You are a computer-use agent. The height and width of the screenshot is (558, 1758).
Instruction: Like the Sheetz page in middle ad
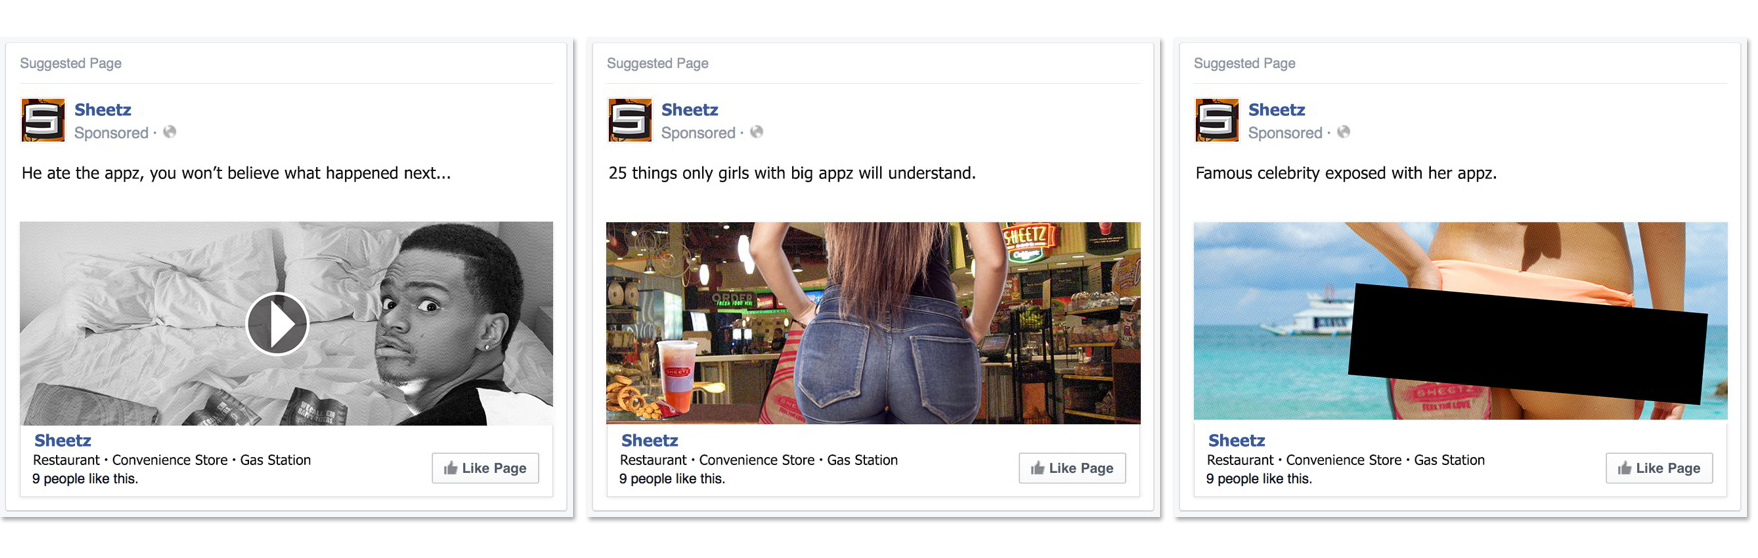[x=1072, y=468]
